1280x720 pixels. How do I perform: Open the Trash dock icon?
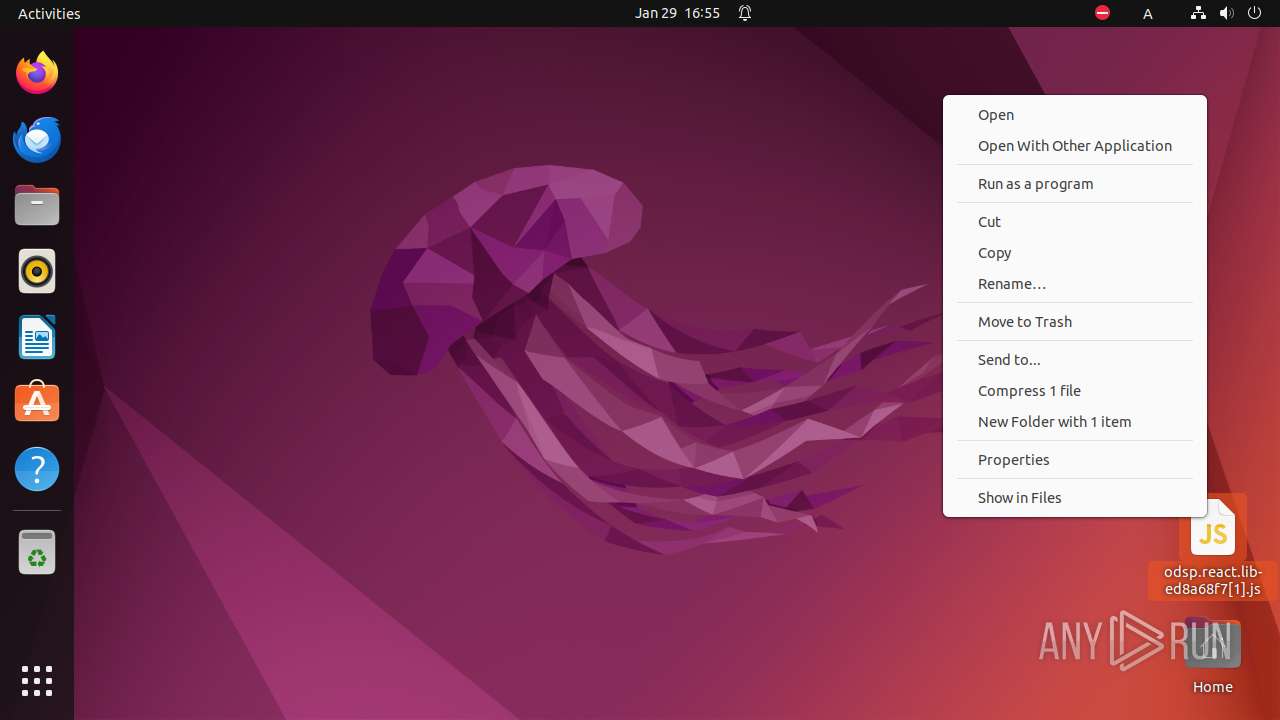pos(37,552)
